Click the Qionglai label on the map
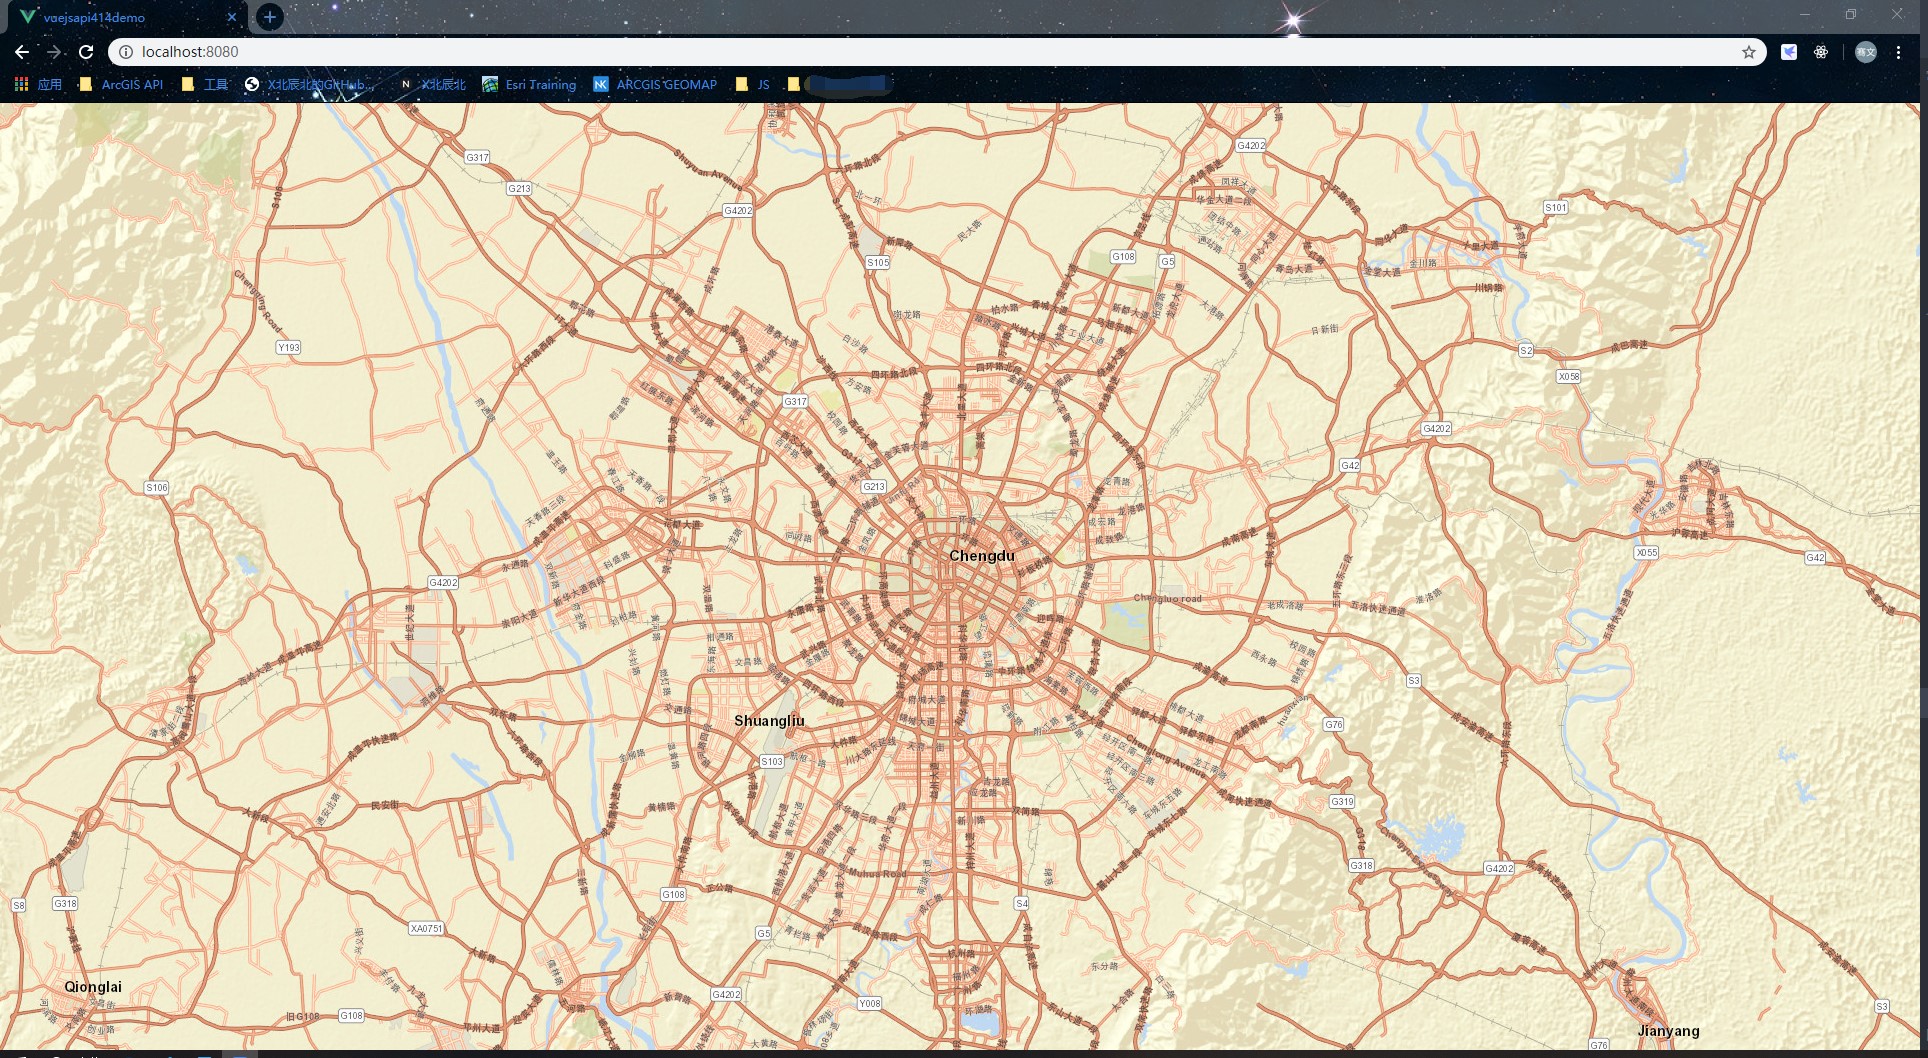This screenshot has height=1058, width=1928. coord(93,987)
